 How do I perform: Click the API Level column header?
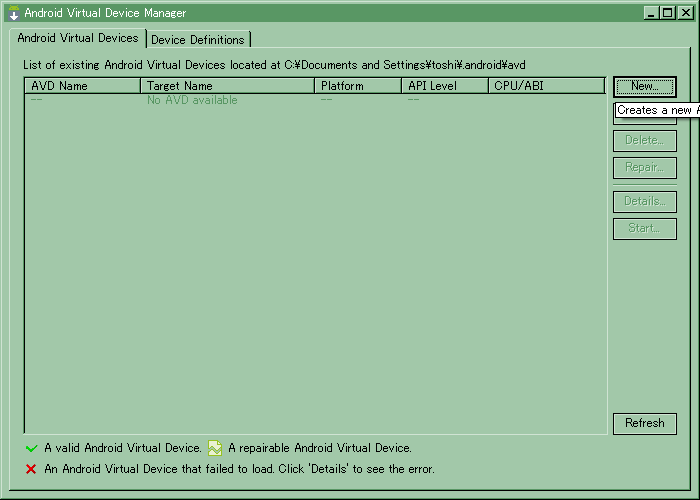click(x=445, y=86)
